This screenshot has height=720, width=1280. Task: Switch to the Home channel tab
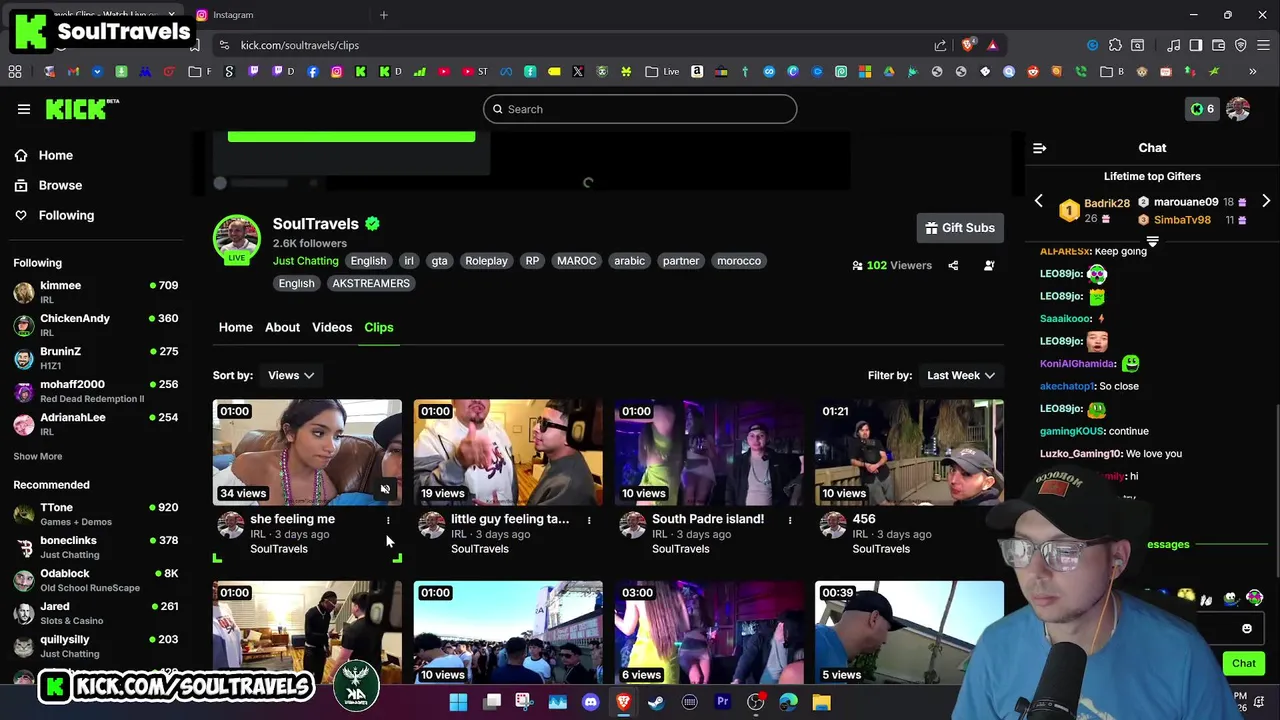point(236,327)
